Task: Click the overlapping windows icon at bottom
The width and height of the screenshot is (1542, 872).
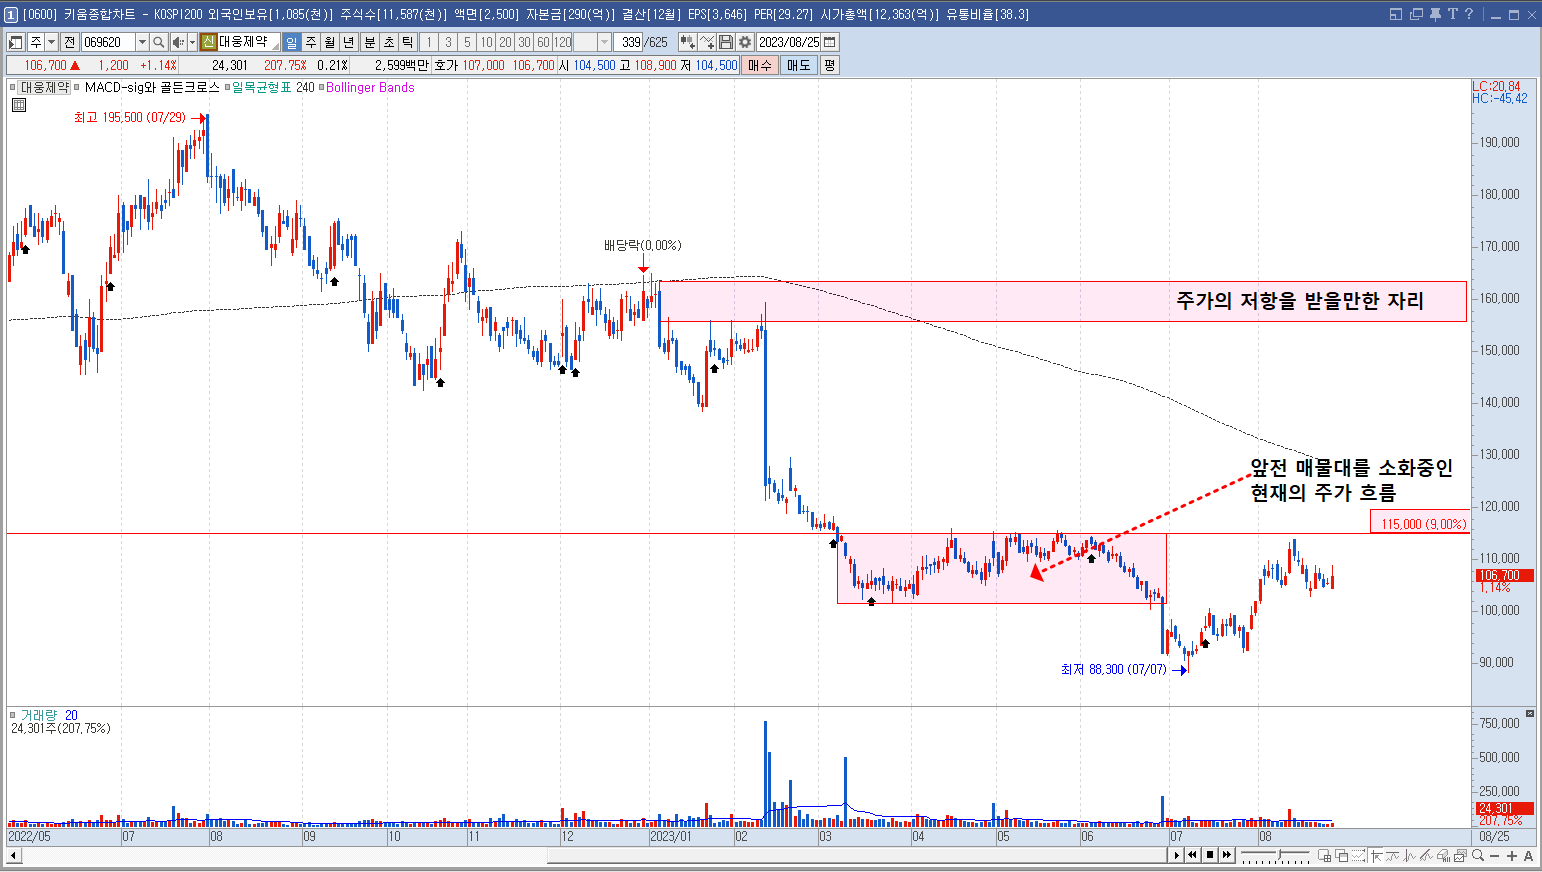Action: coord(1341,855)
